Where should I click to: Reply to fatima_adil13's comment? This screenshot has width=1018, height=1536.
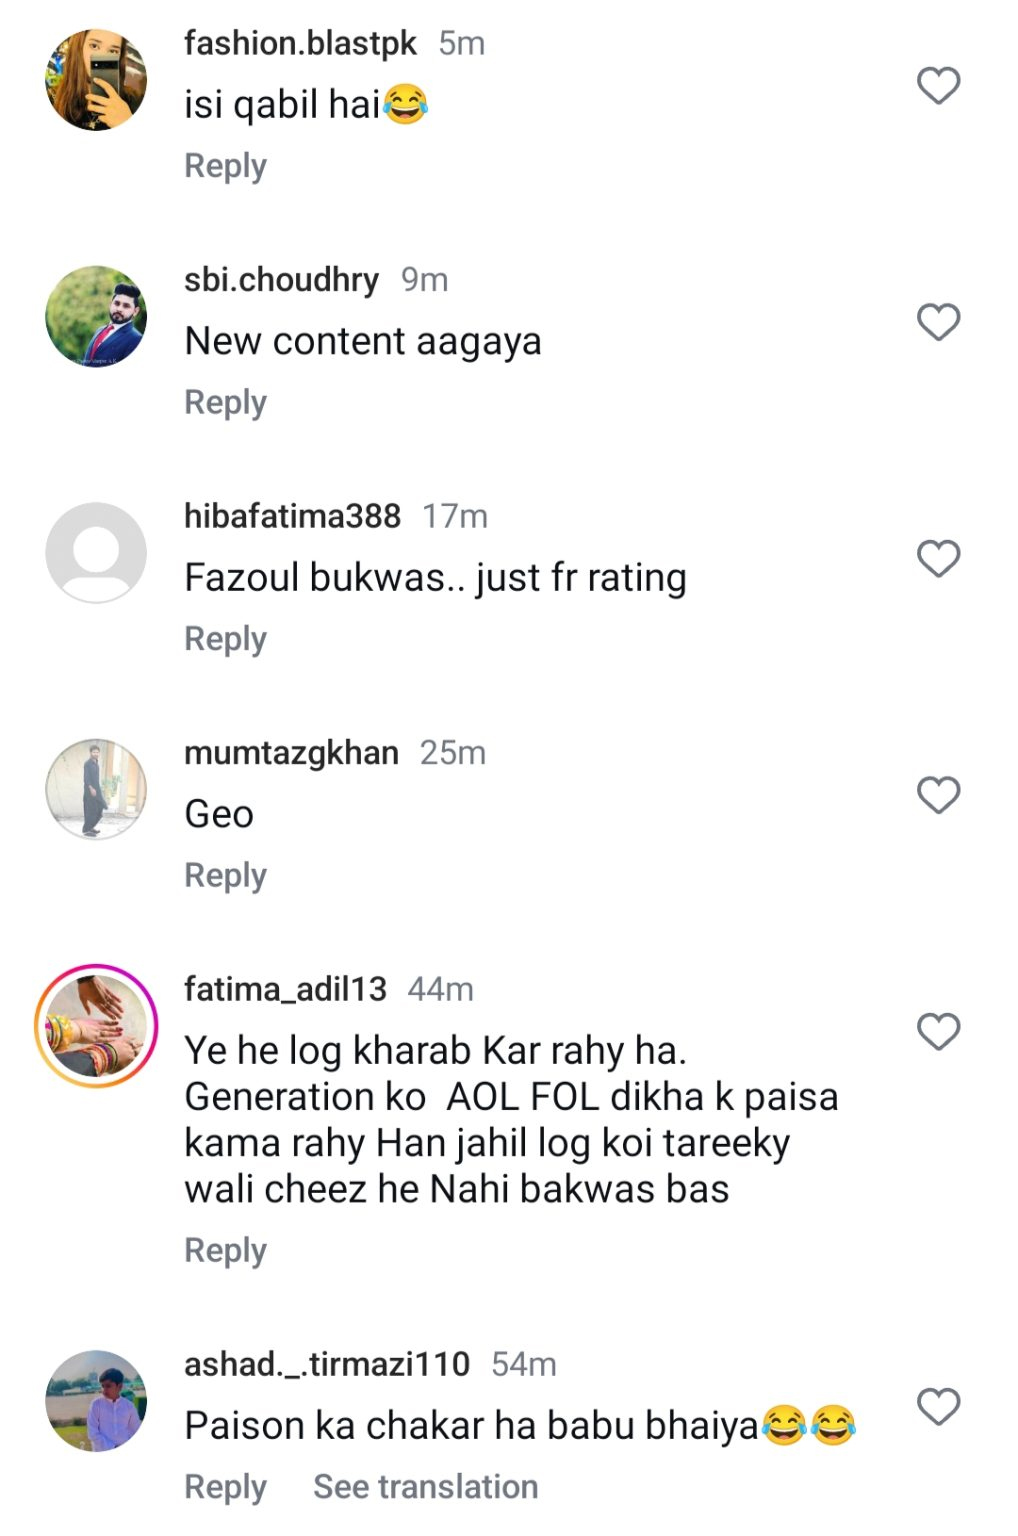pos(225,1251)
